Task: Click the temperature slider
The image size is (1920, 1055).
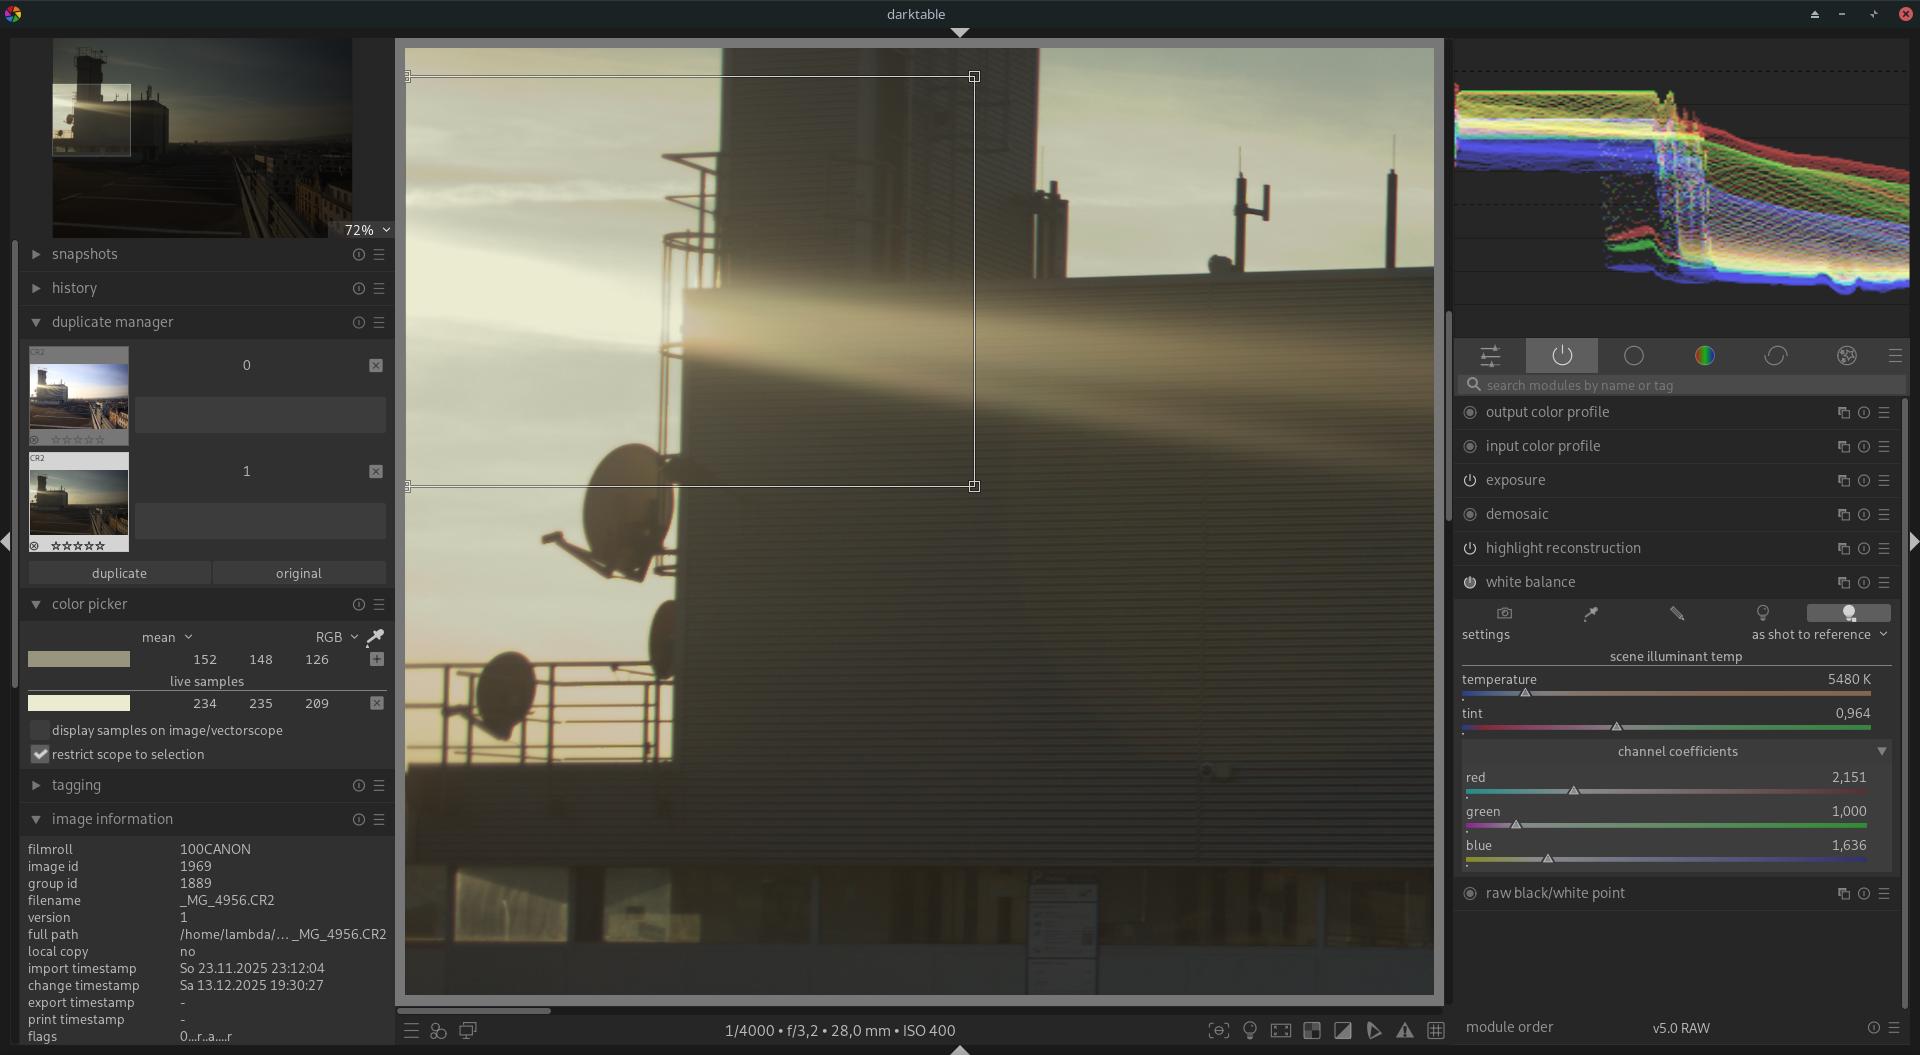Action: pyautogui.click(x=1665, y=693)
